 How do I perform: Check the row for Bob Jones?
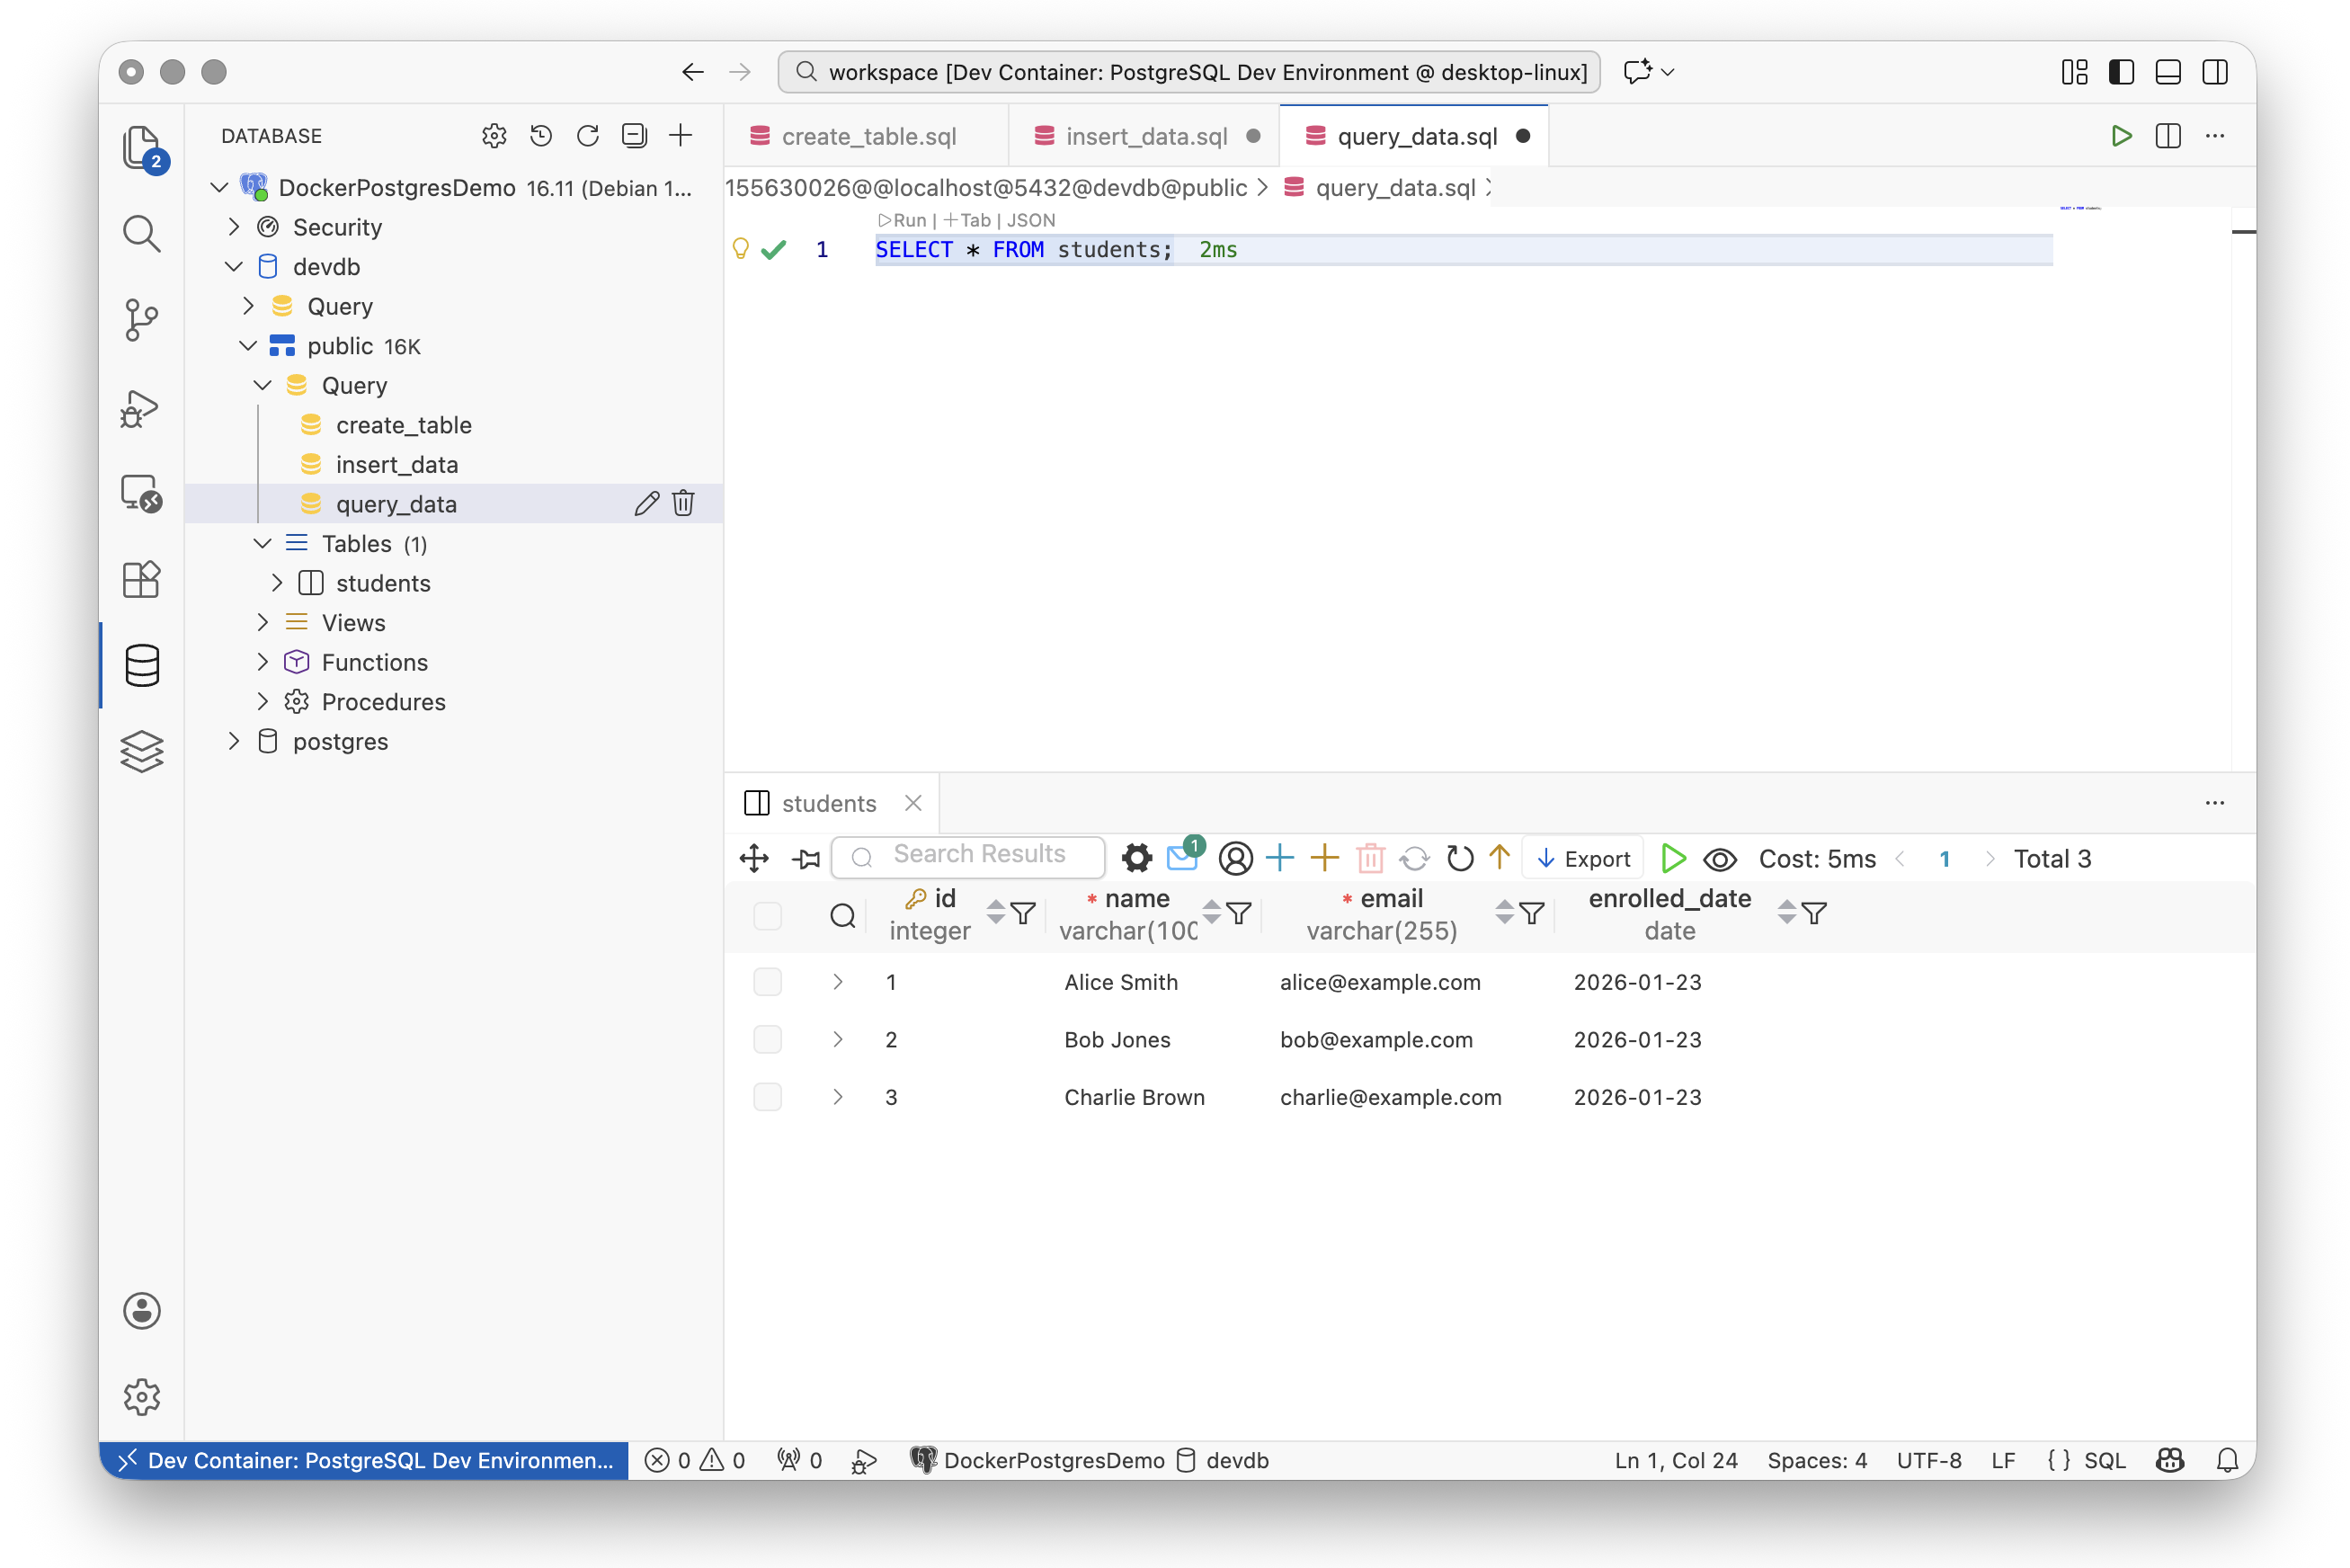point(767,1040)
